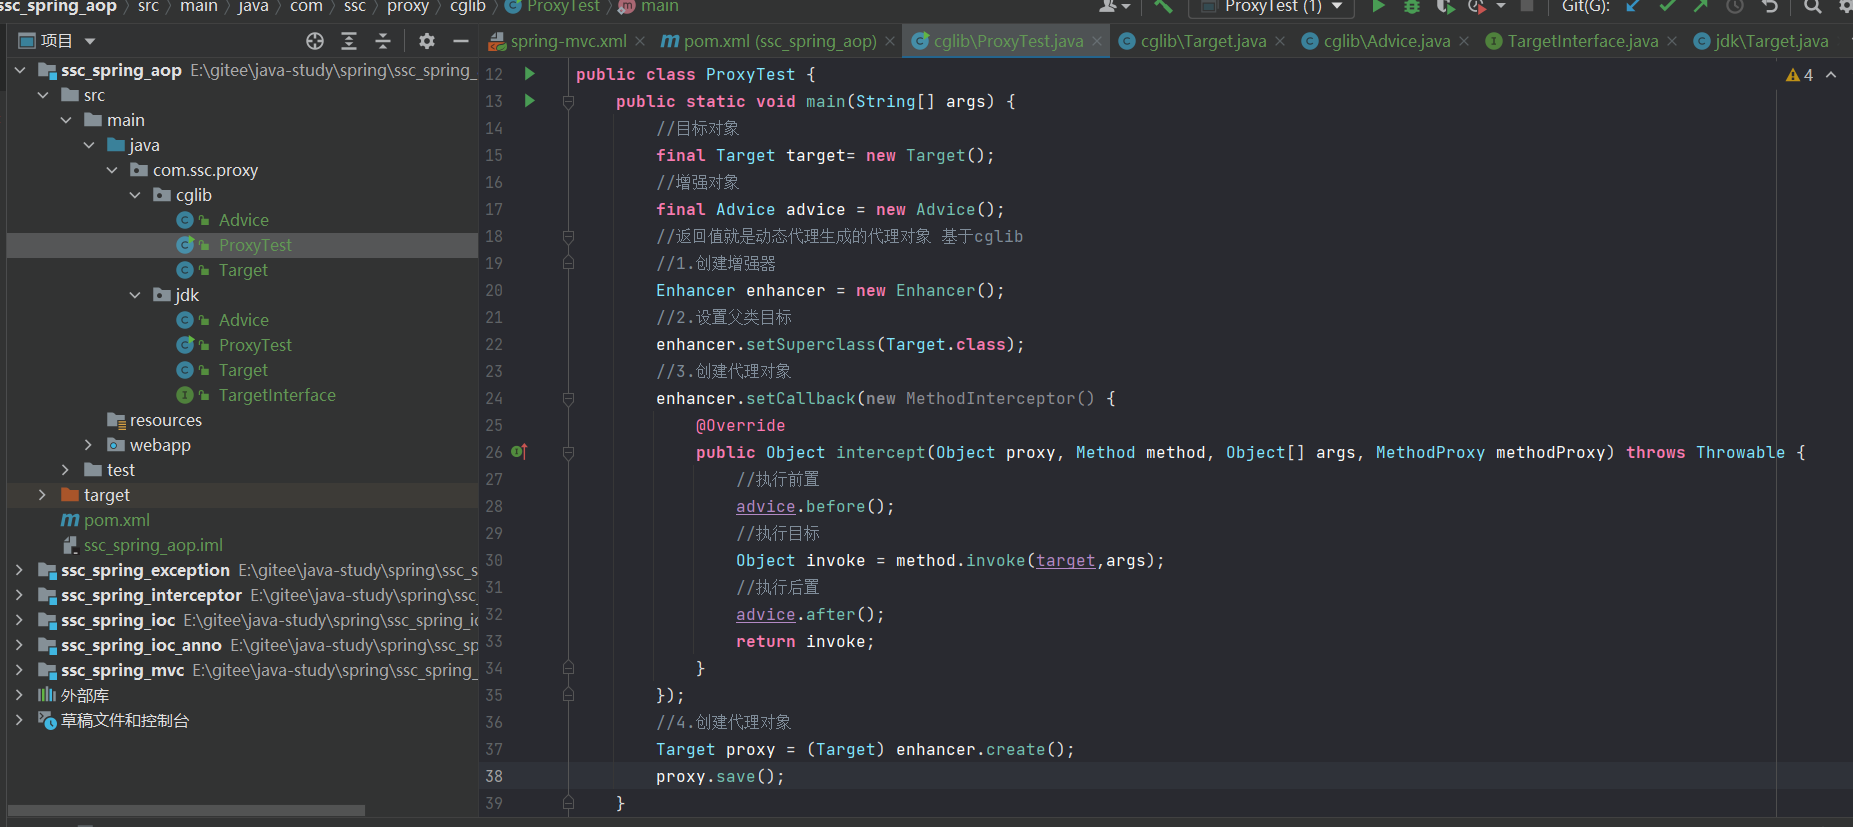Click the user account icon in toolbar
The width and height of the screenshot is (1853, 827).
[x=1113, y=6]
